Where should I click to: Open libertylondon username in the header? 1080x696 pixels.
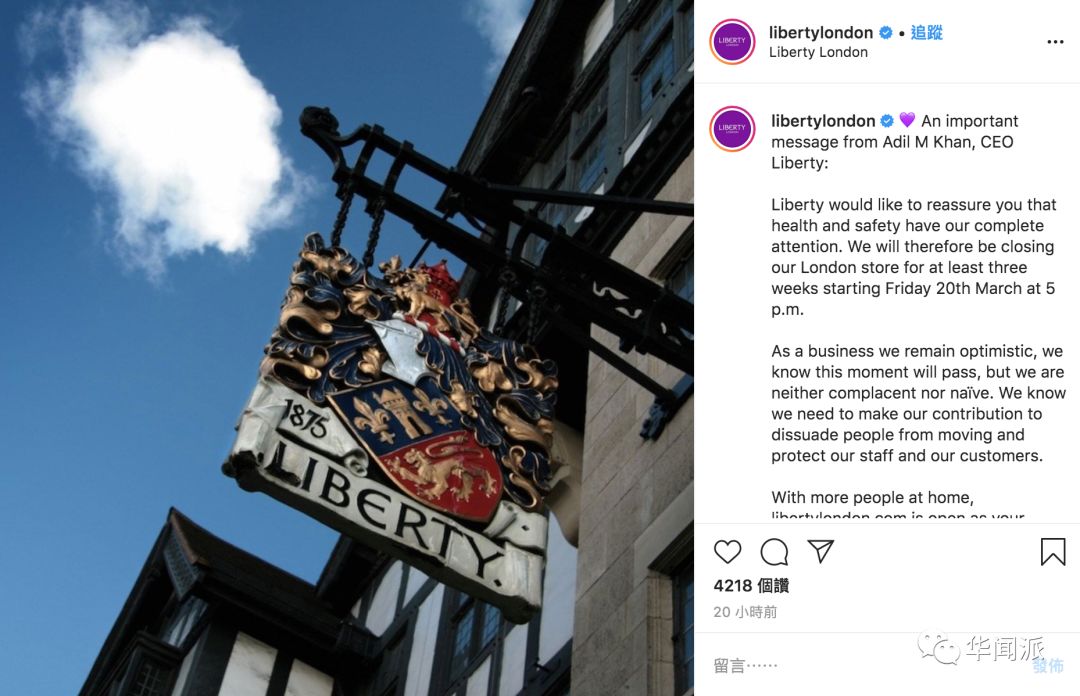(x=821, y=32)
